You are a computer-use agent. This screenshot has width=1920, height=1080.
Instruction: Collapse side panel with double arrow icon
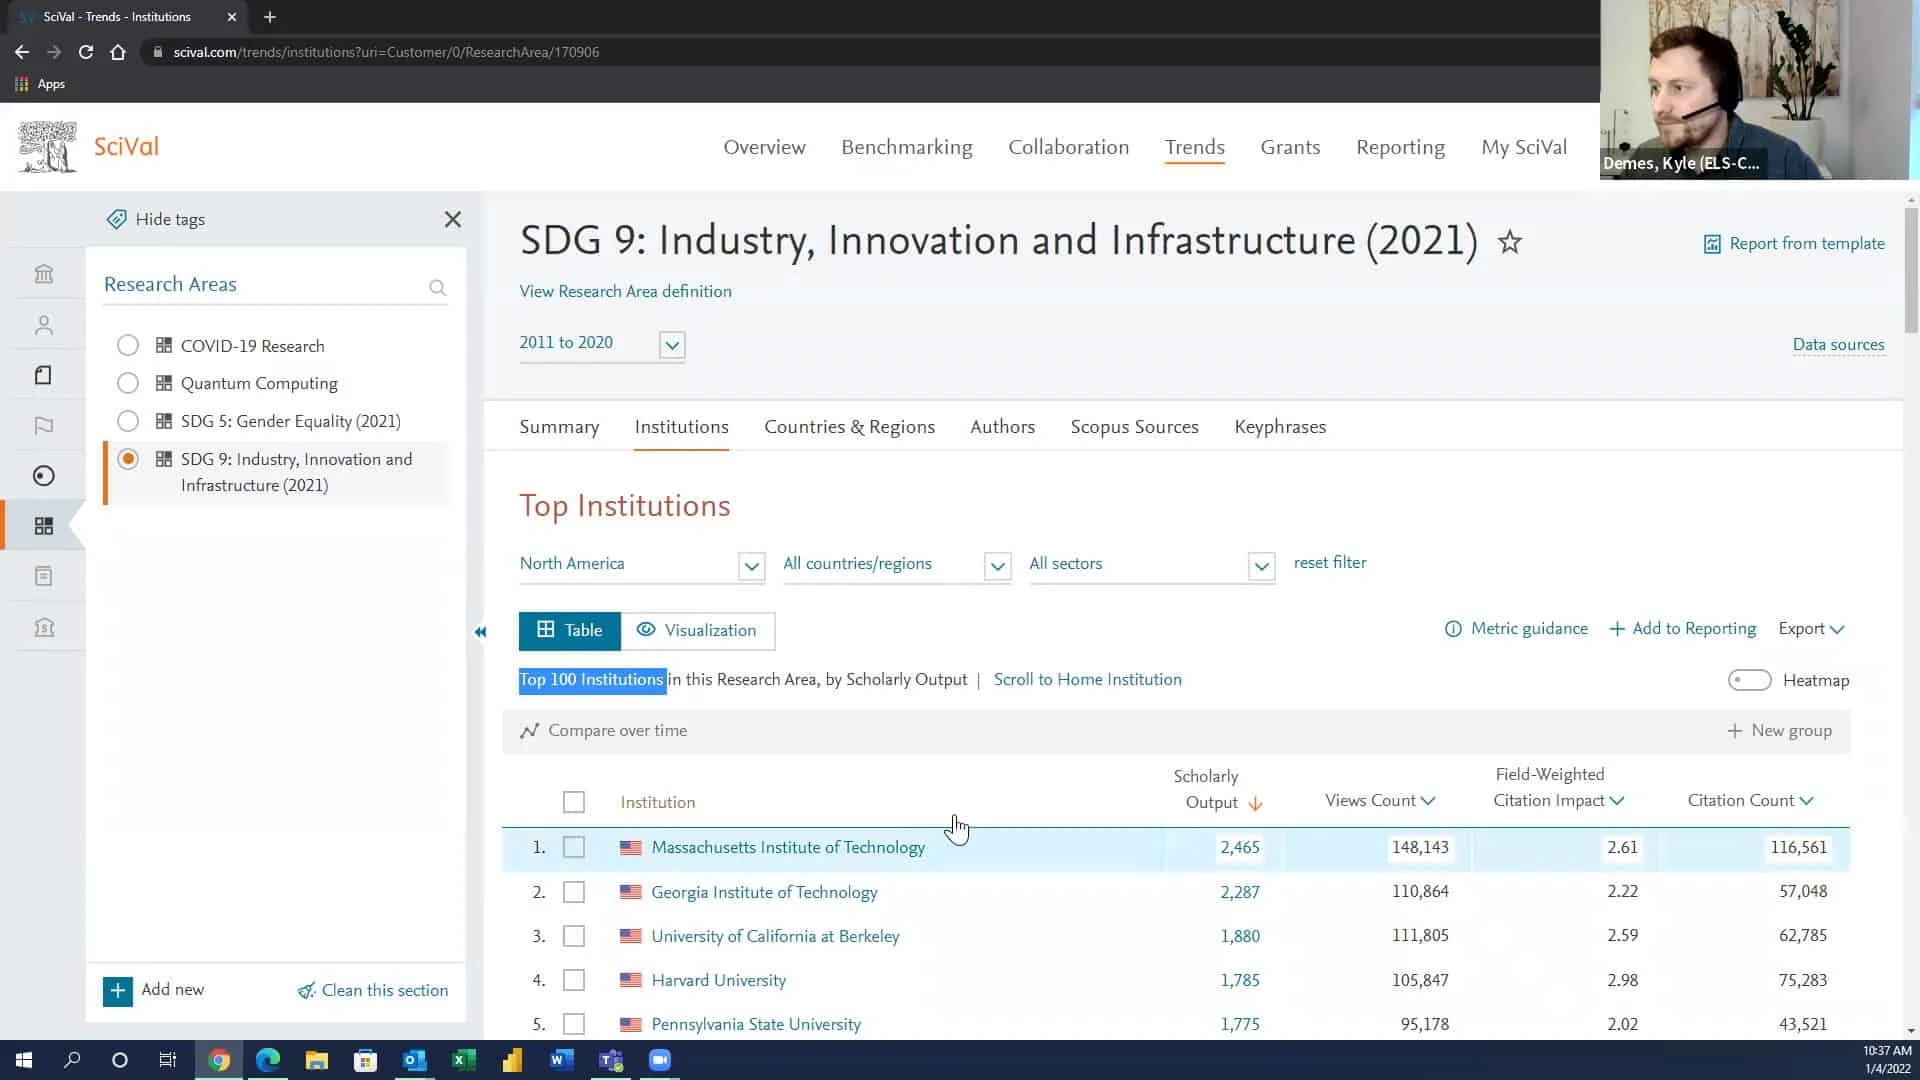pos(480,632)
